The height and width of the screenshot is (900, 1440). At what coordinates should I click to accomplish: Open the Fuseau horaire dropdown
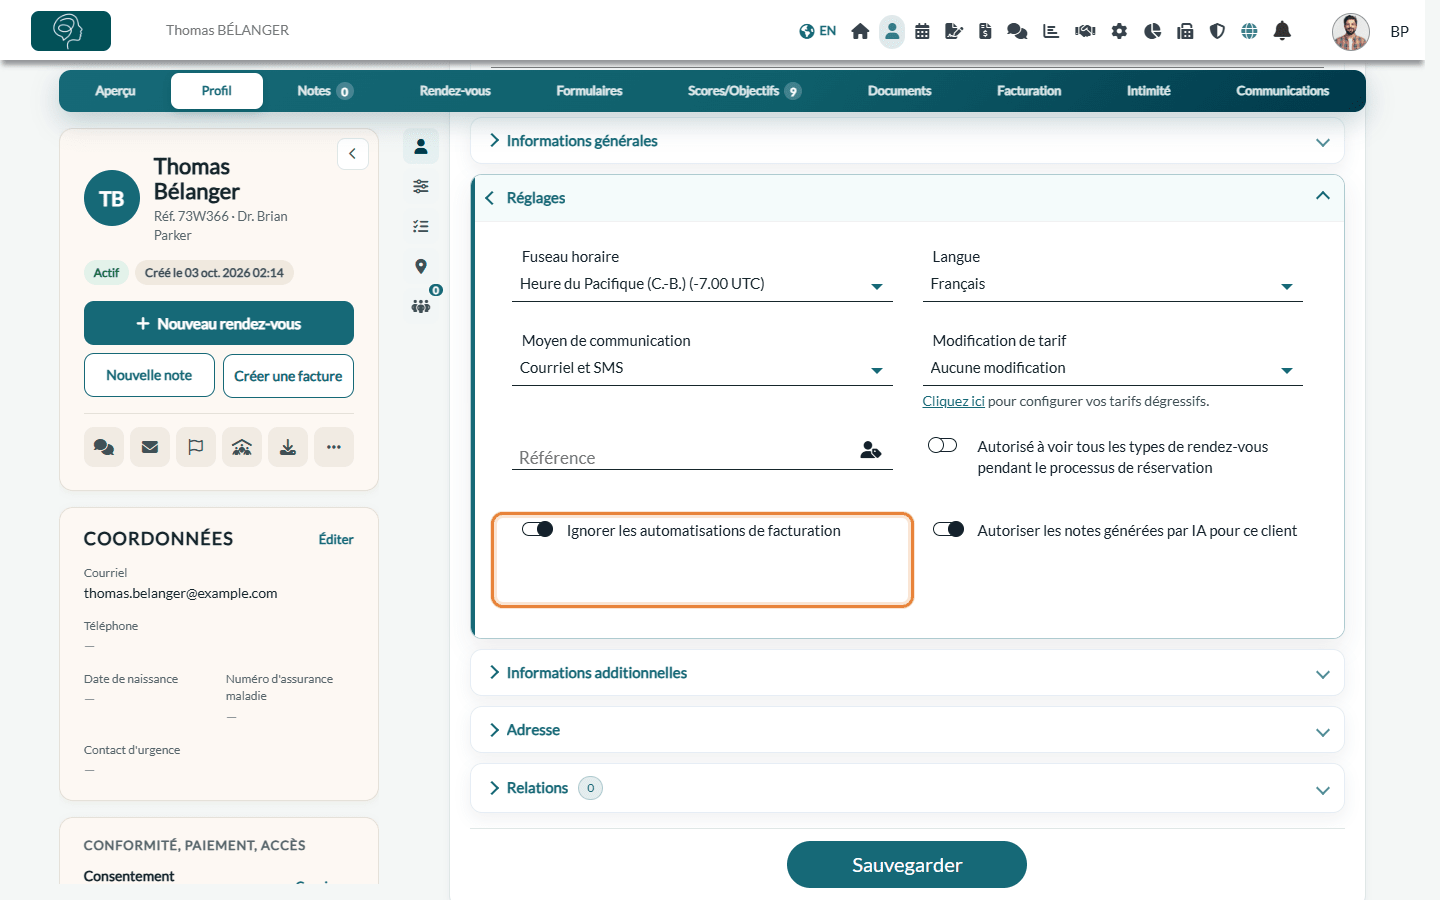pos(702,284)
